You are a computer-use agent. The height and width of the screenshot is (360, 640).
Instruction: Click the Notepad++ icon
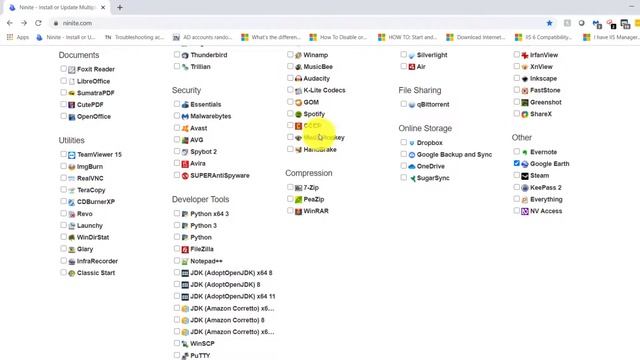[185, 261]
